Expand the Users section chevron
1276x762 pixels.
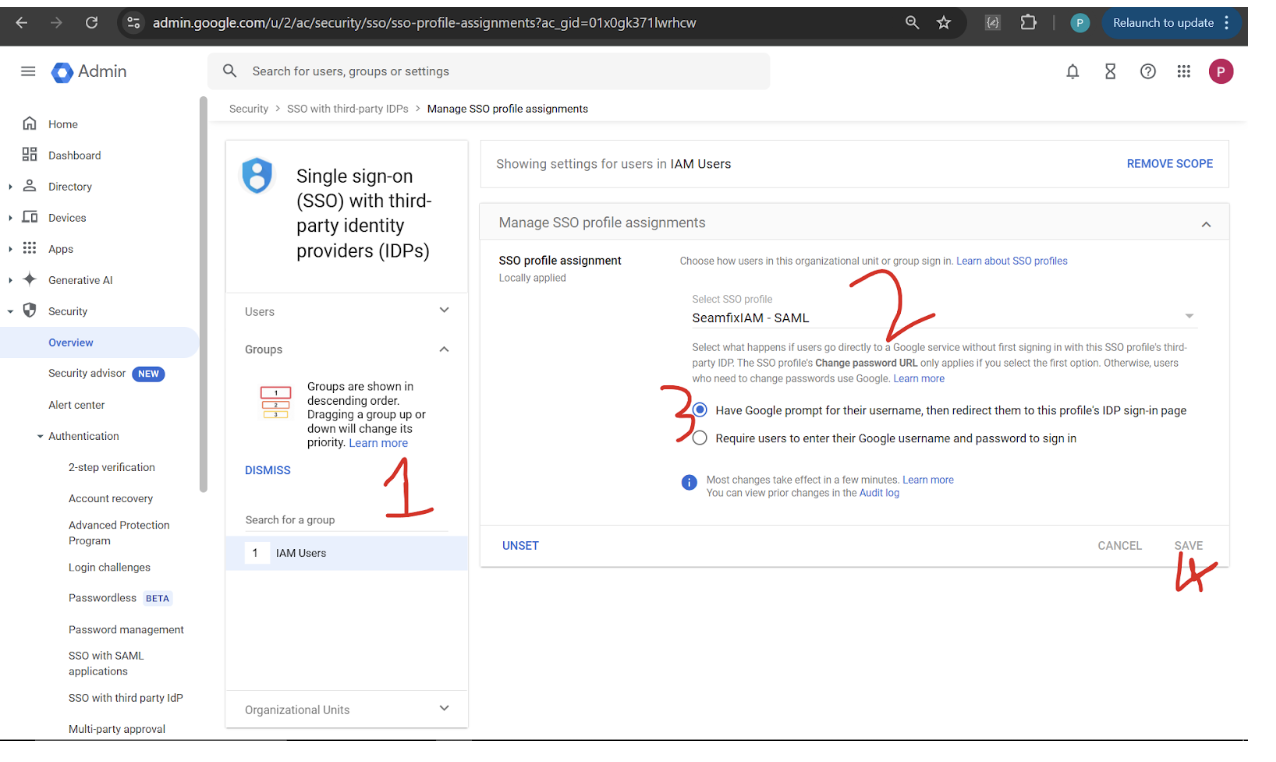444,311
